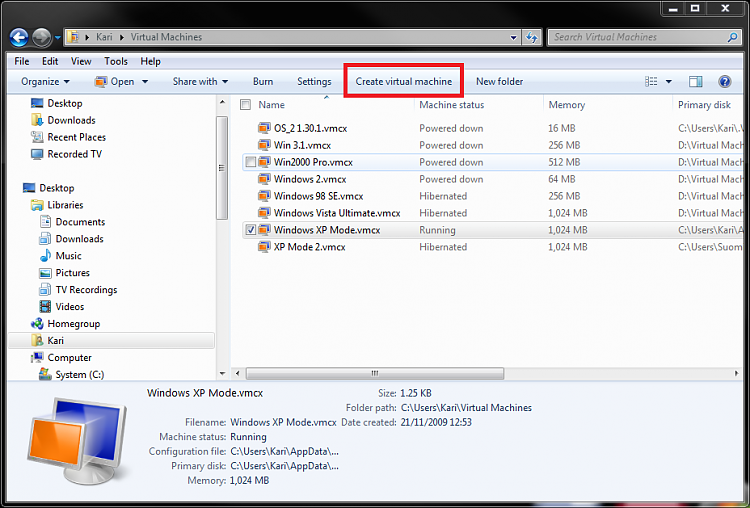Open the Videos library
The image size is (750, 508).
pos(70,307)
